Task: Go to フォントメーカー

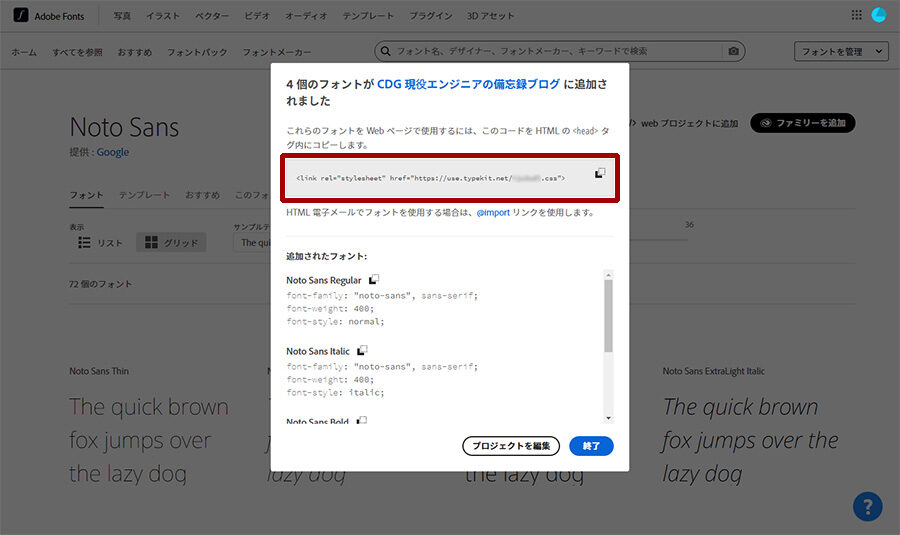Action: pyautogui.click(x=277, y=52)
